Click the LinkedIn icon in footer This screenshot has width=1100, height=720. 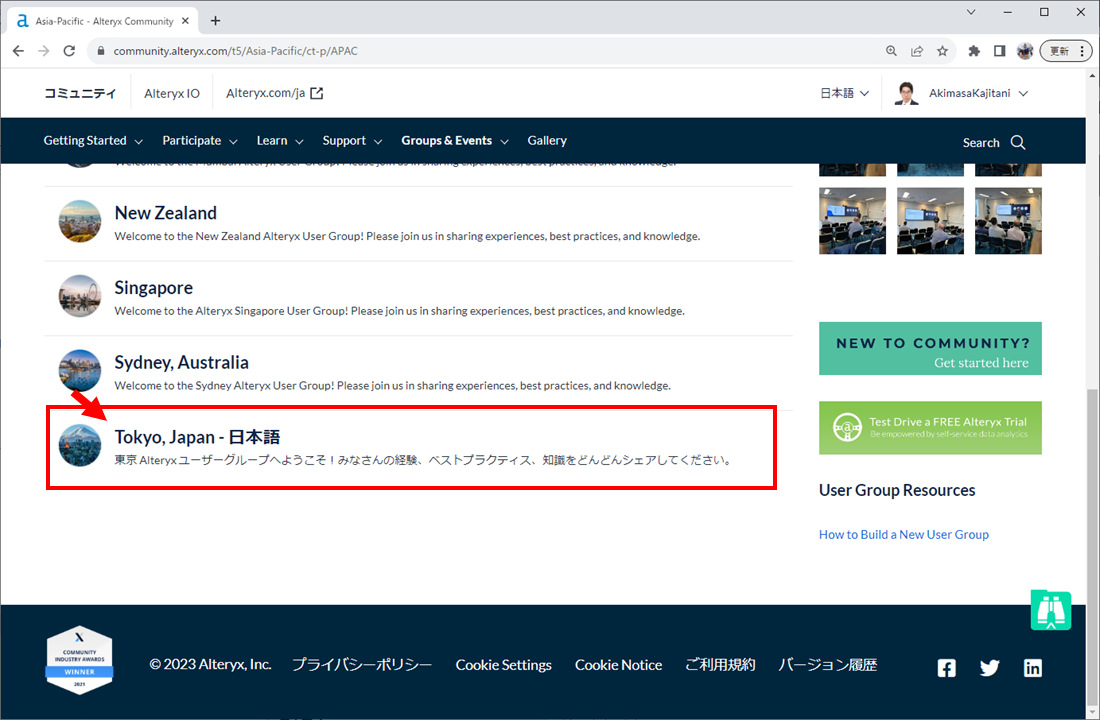click(1033, 668)
